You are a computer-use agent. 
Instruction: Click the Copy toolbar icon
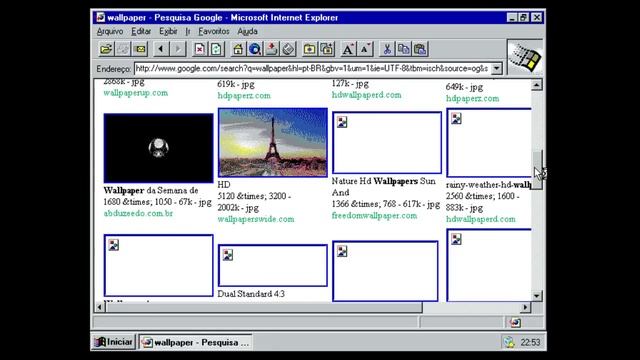click(x=403, y=49)
